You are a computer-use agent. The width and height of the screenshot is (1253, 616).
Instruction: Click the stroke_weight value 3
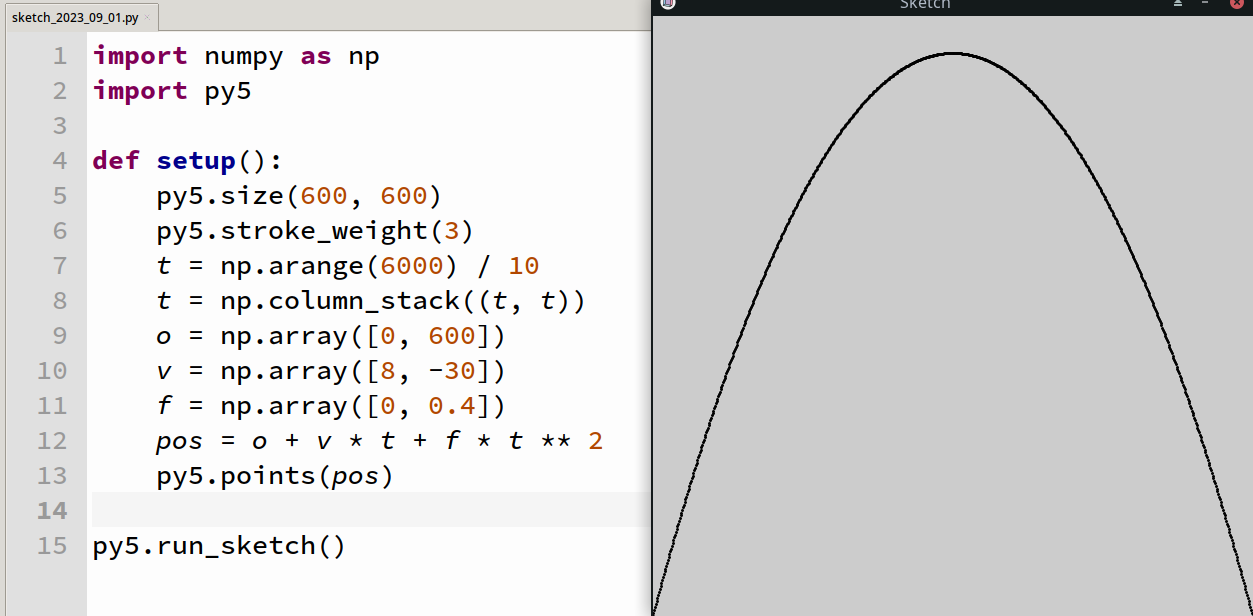coord(452,230)
